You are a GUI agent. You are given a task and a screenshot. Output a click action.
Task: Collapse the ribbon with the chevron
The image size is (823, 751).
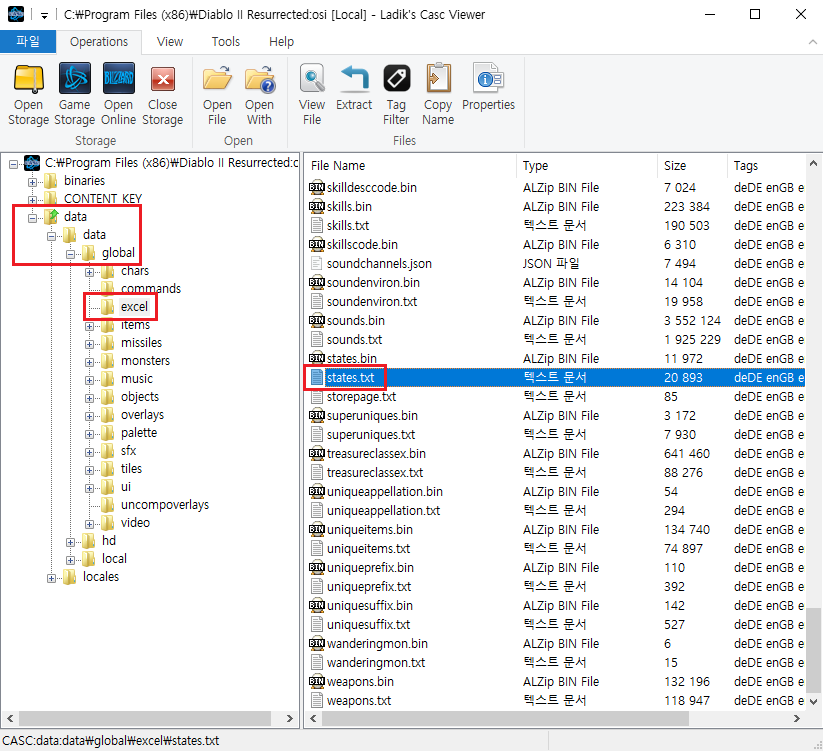pos(813,42)
